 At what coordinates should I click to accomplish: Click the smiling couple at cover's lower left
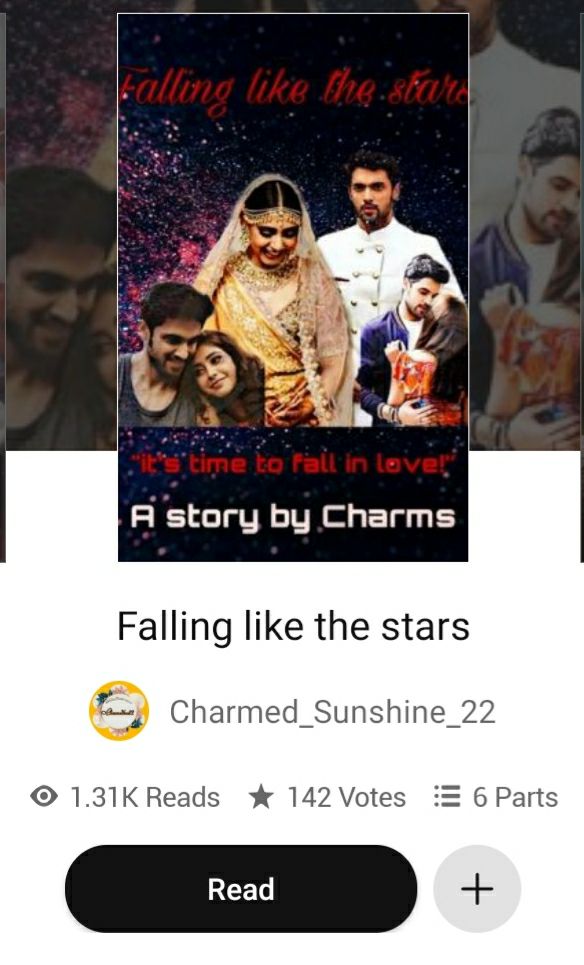191,356
